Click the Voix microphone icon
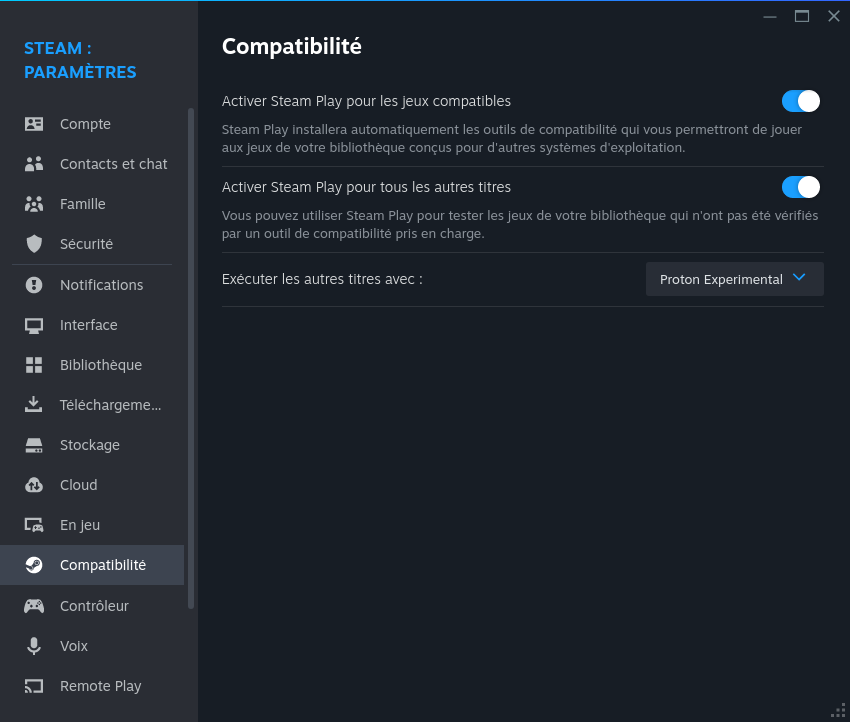850x722 pixels. click(34, 646)
